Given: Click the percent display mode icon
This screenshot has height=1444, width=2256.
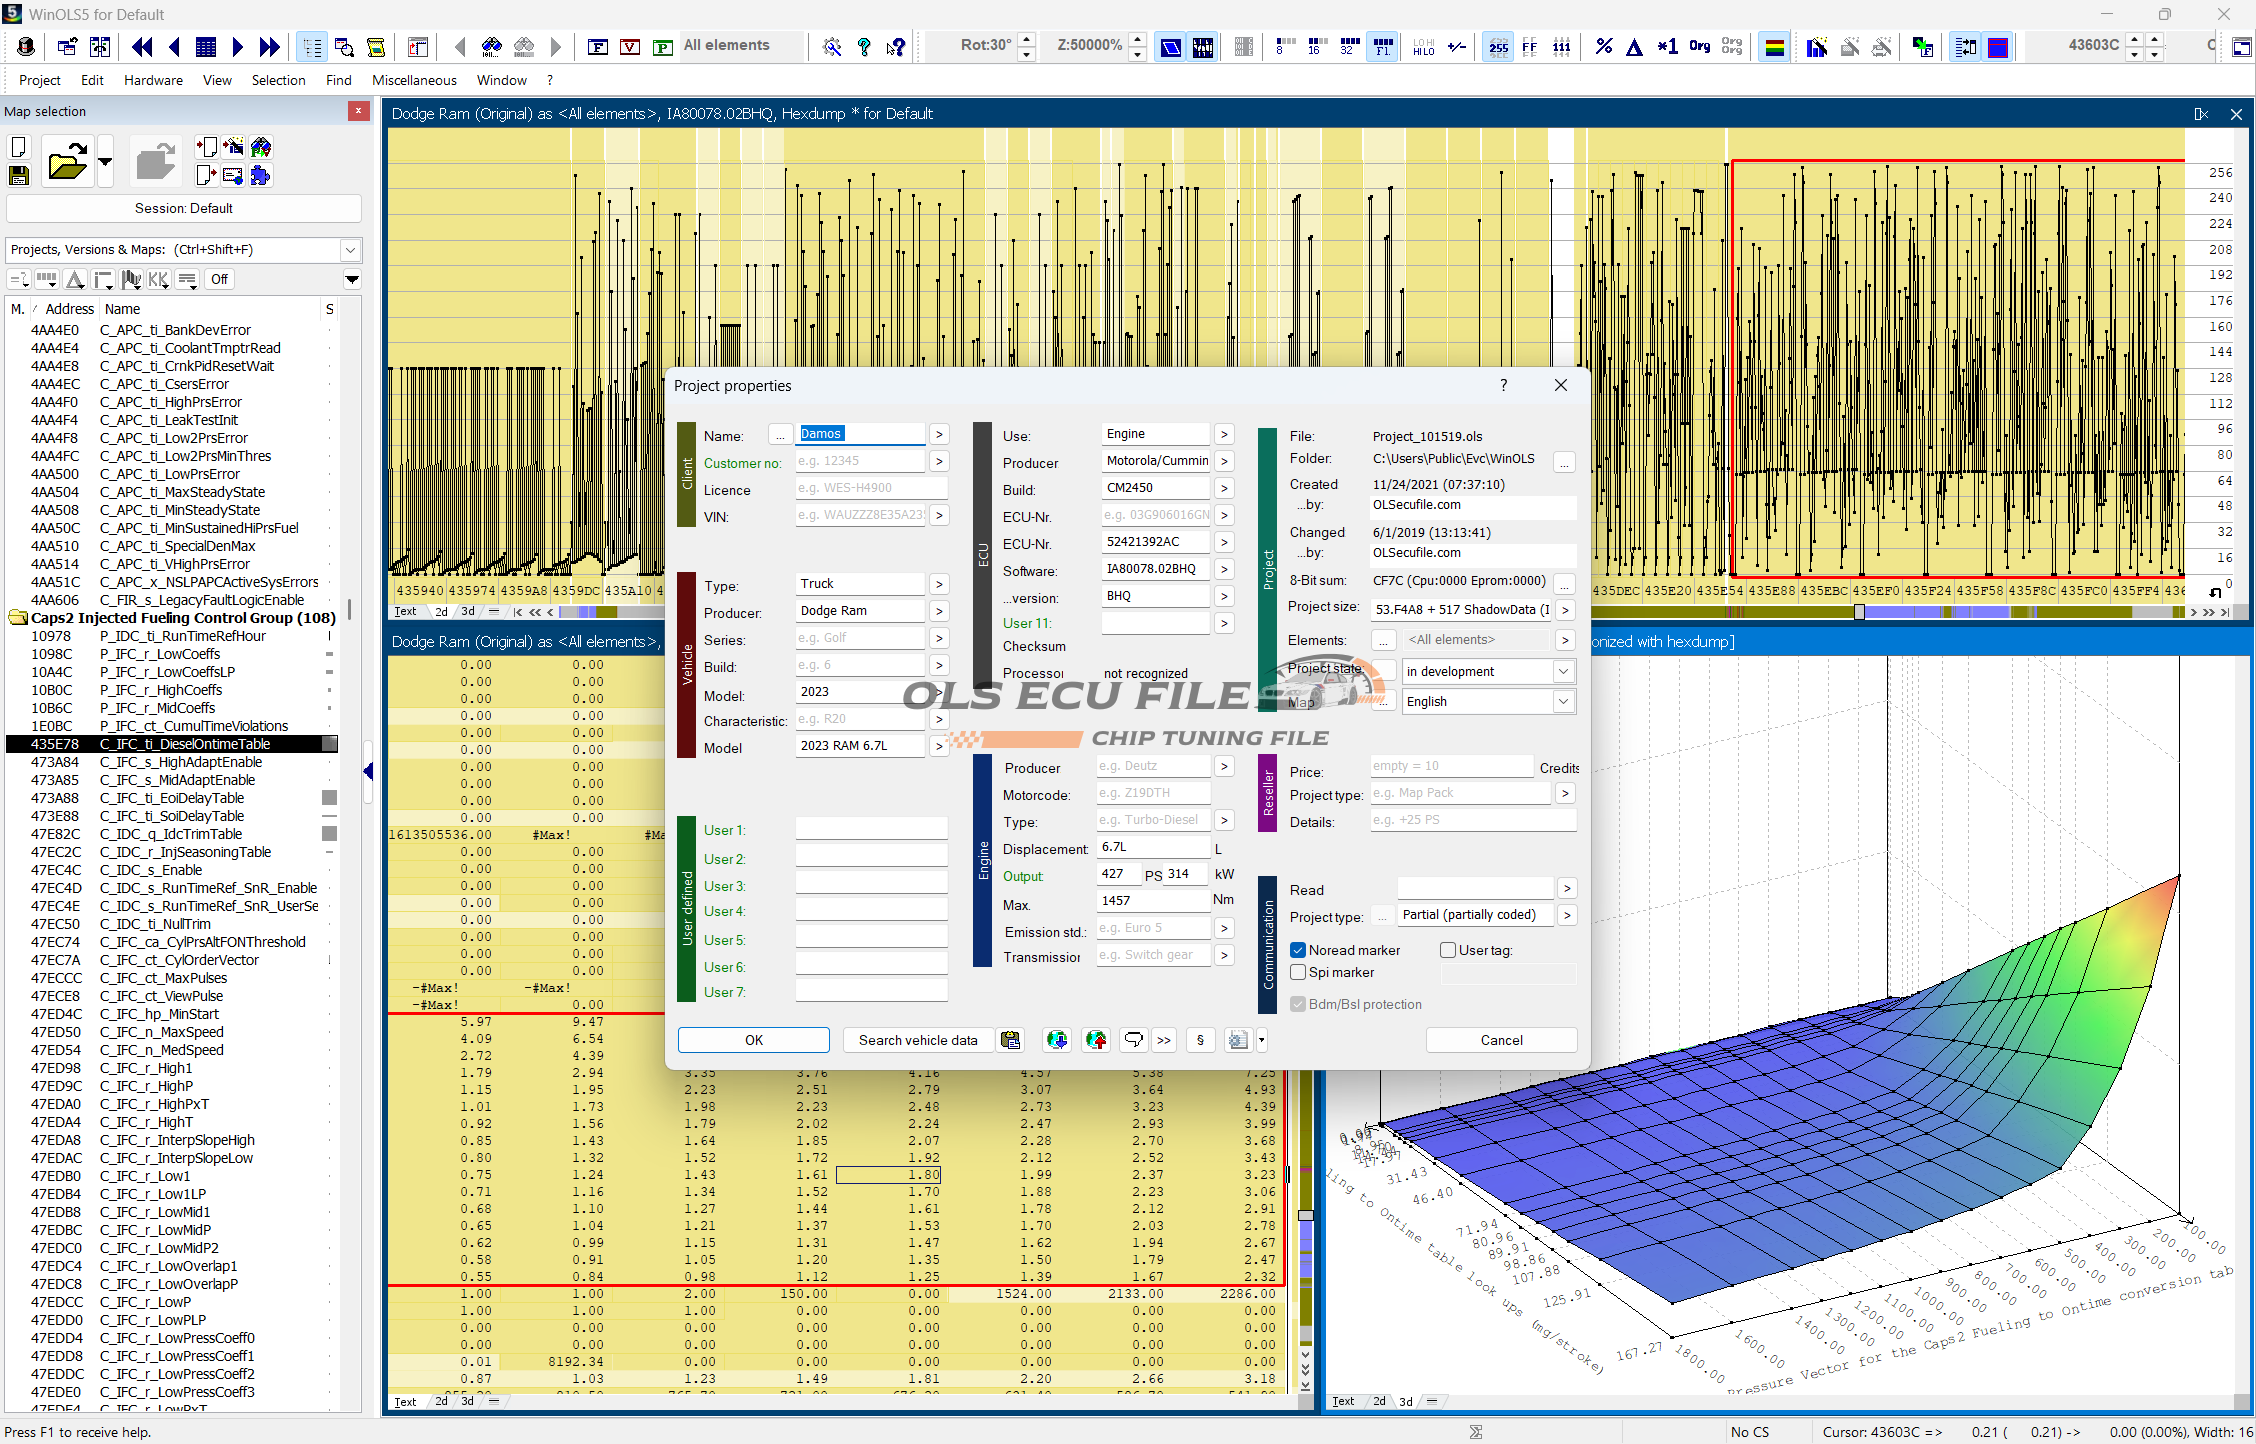Looking at the screenshot, I should (1603, 46).
